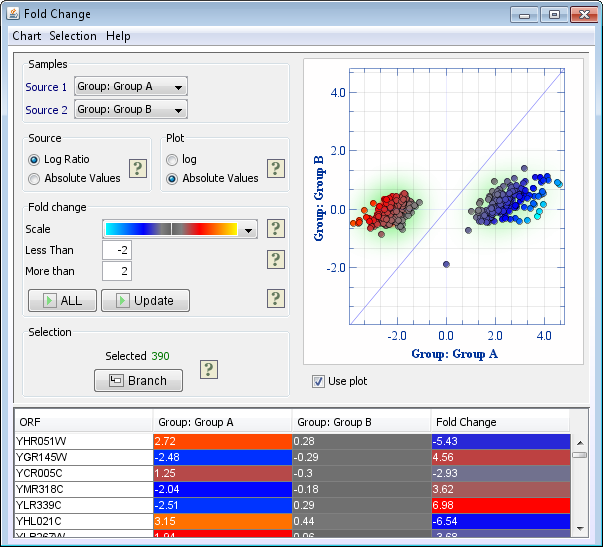Click Group: Group A column header
The width and height of the screenshot is (603, 547).
(x=223, y=422)
